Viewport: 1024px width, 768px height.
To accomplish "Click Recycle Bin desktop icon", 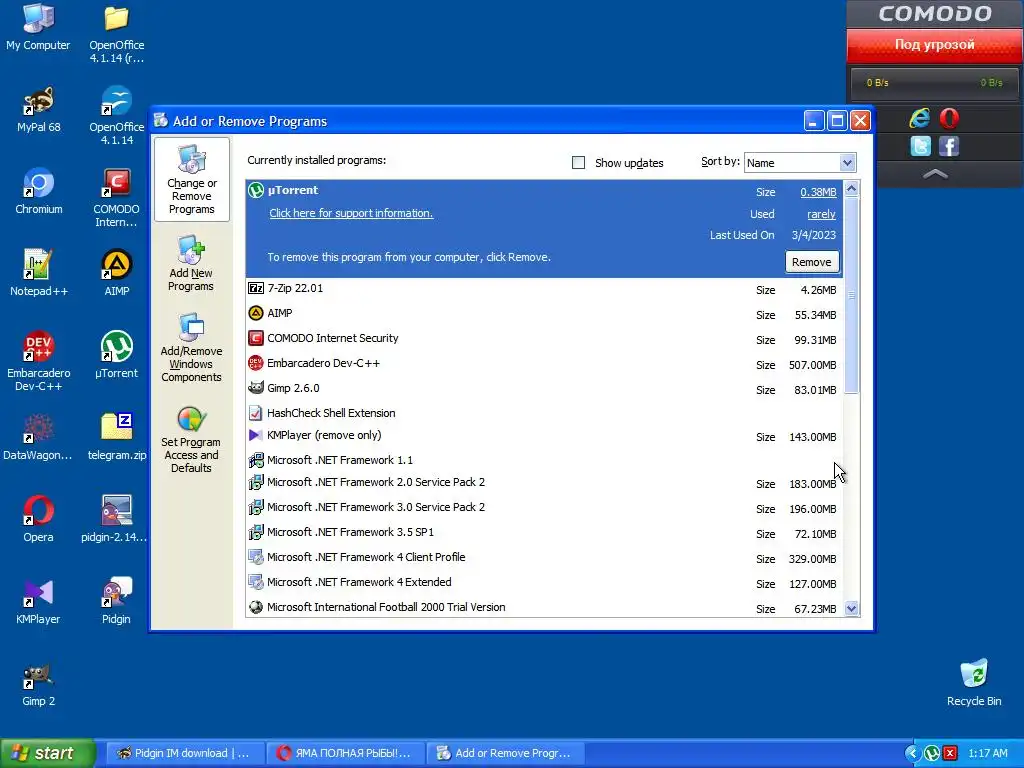I will (x=974, y=683).
